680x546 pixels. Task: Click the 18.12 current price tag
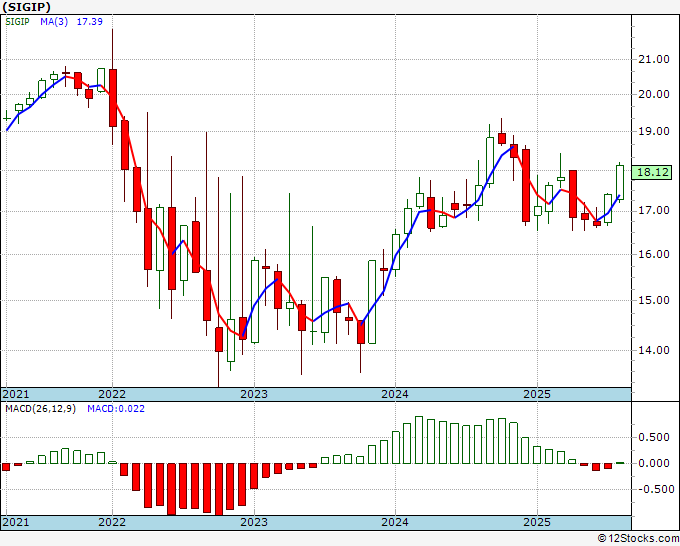(653, 172)
